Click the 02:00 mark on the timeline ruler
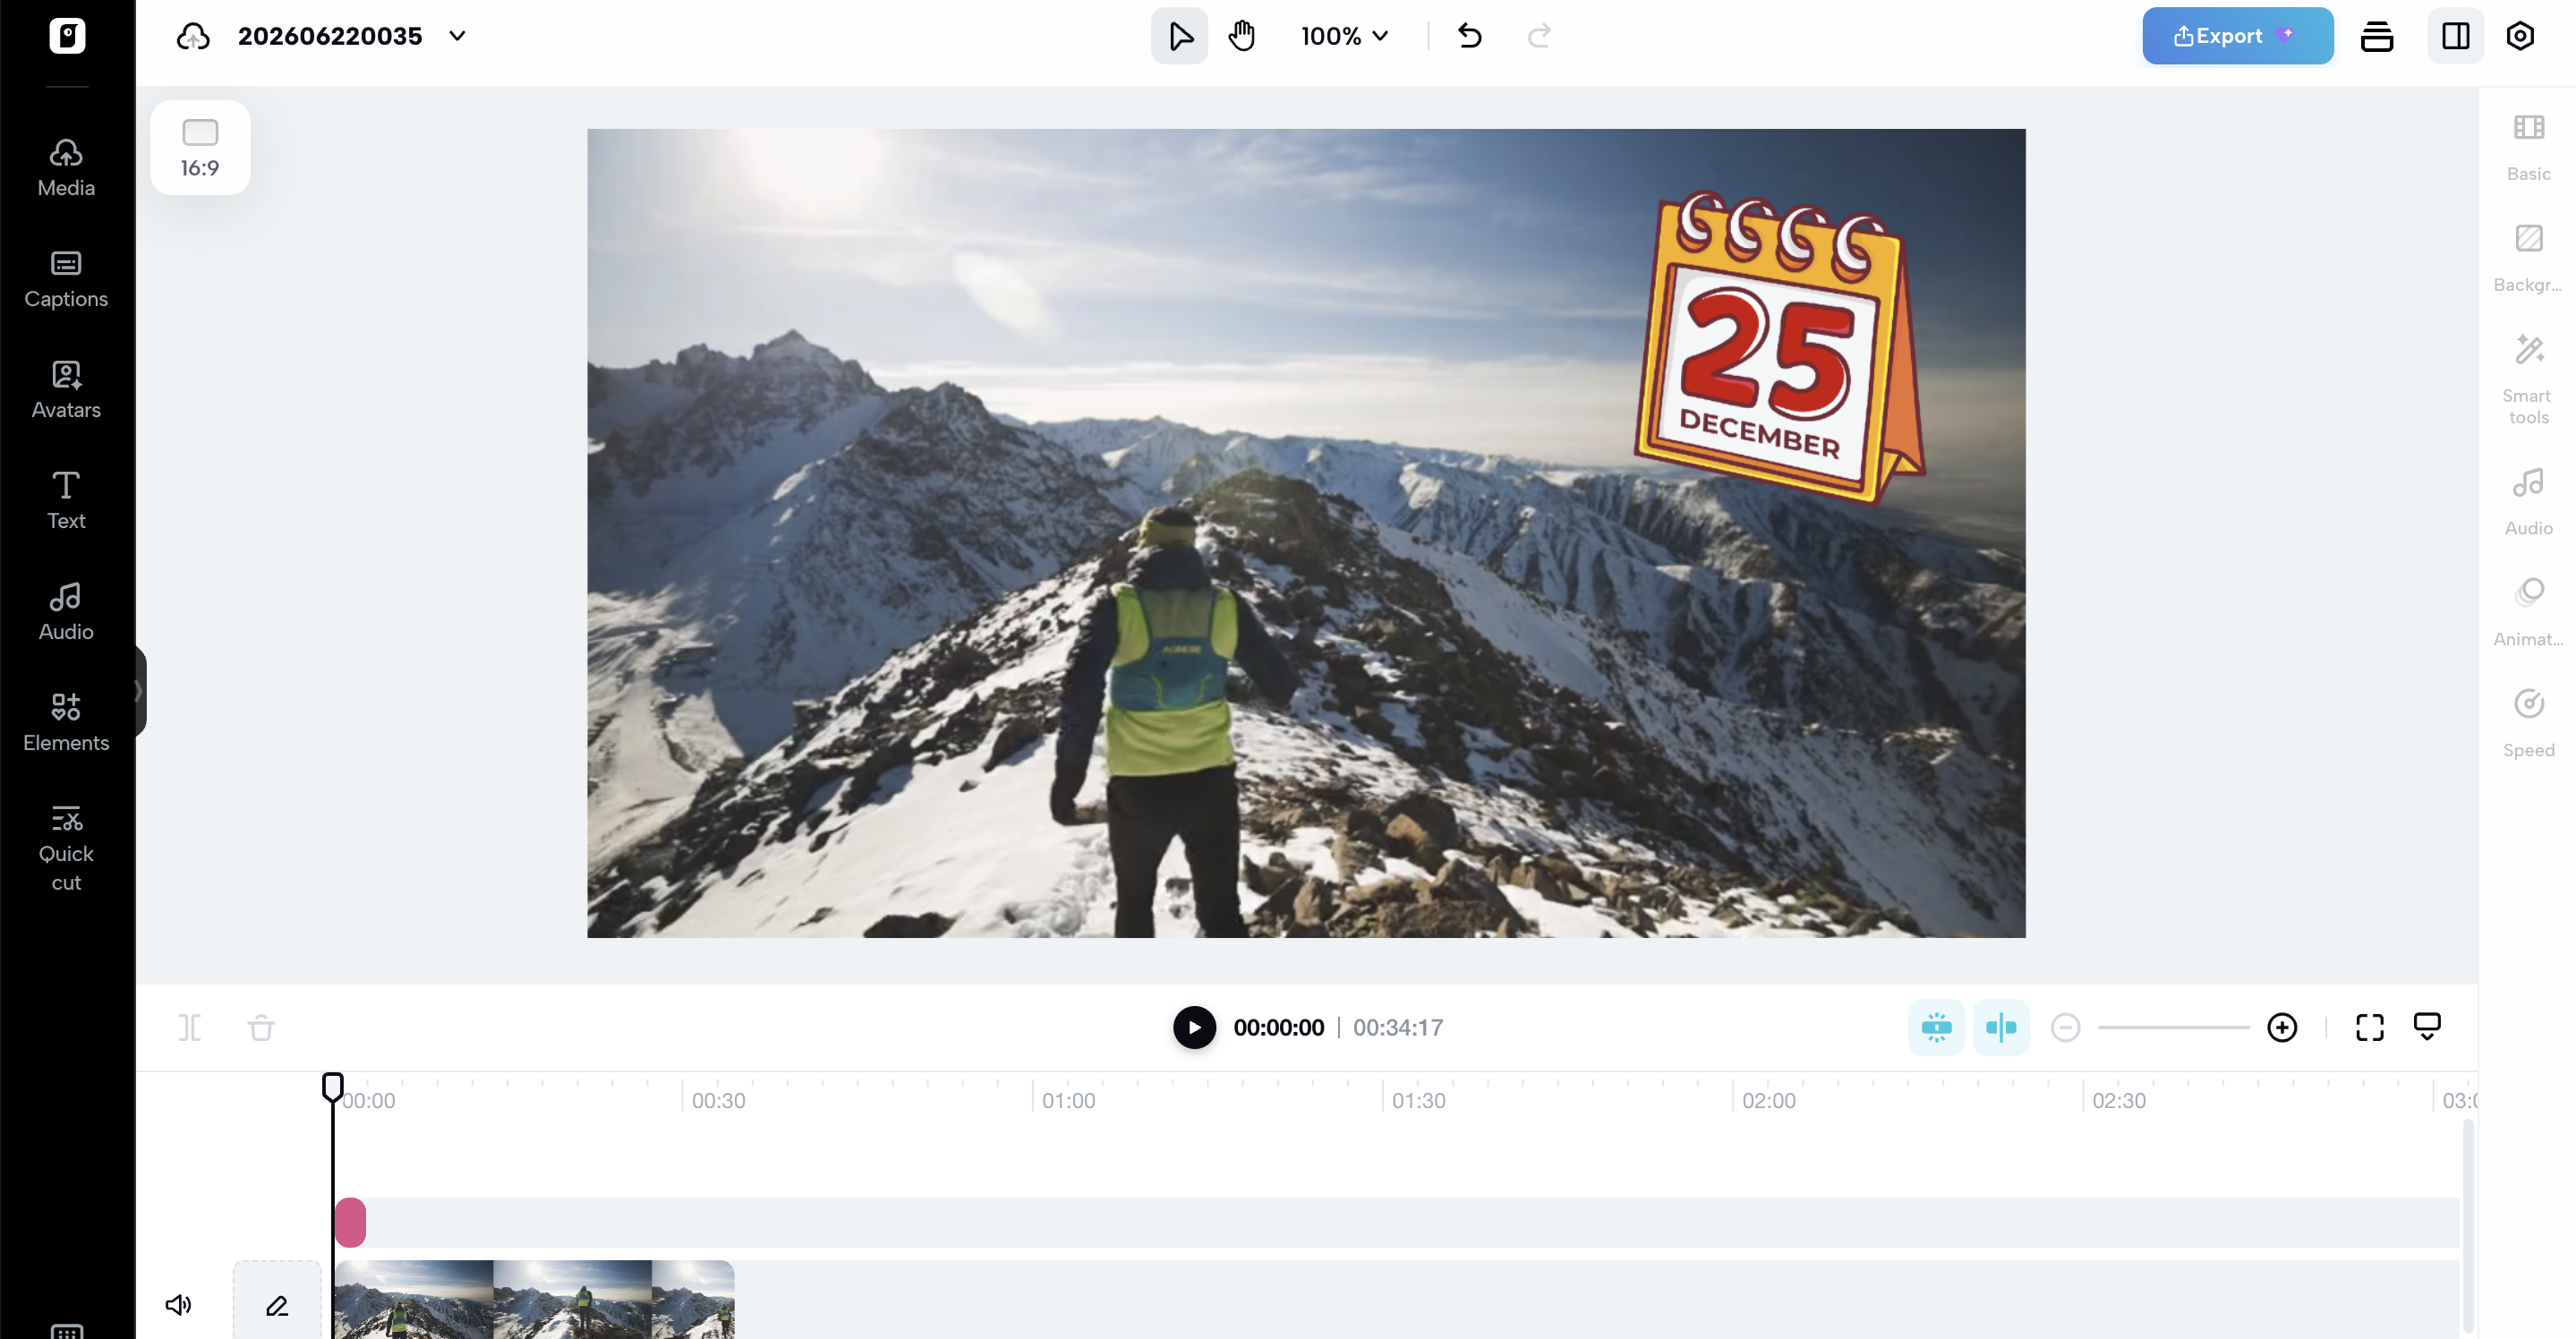Screen dimensions: 2576x1339 tap(1768, 1100)
